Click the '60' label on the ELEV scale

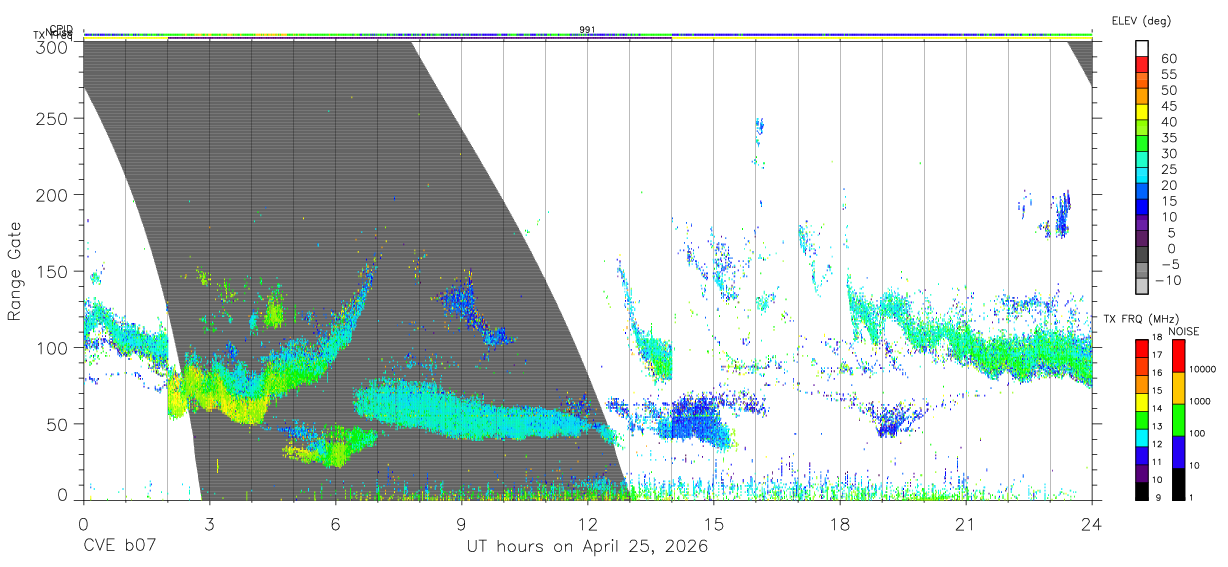1167,58
